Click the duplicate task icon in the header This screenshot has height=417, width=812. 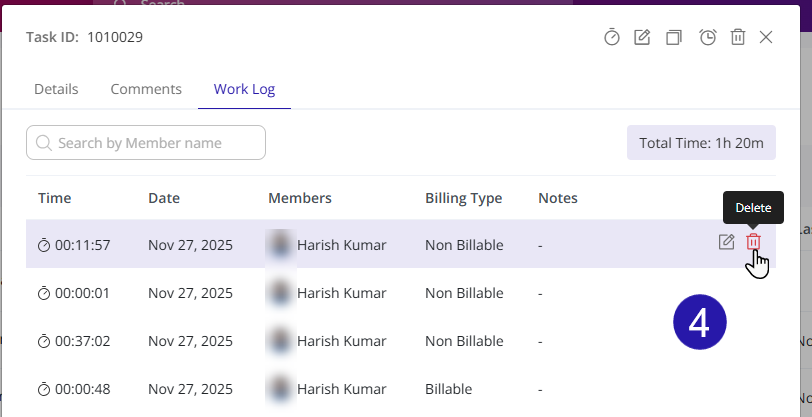coord(674,37)
